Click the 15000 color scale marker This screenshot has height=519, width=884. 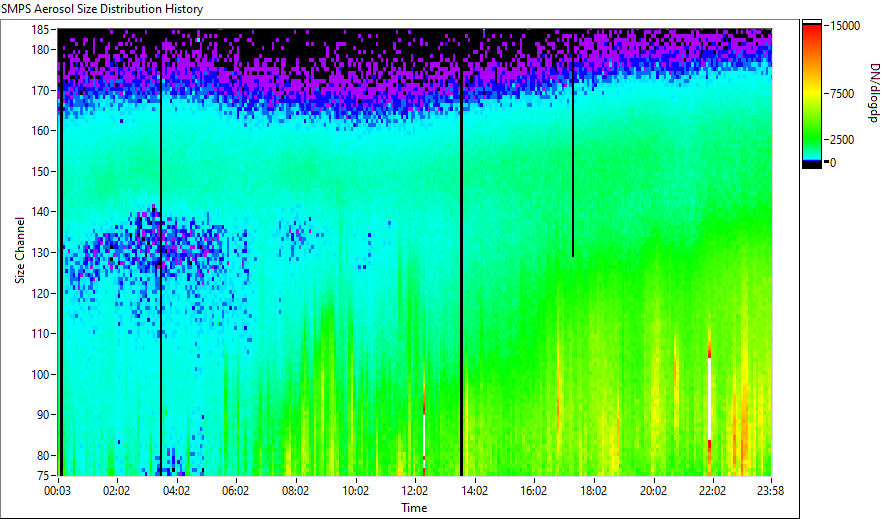pyautogui.click(x=845, y=25)
